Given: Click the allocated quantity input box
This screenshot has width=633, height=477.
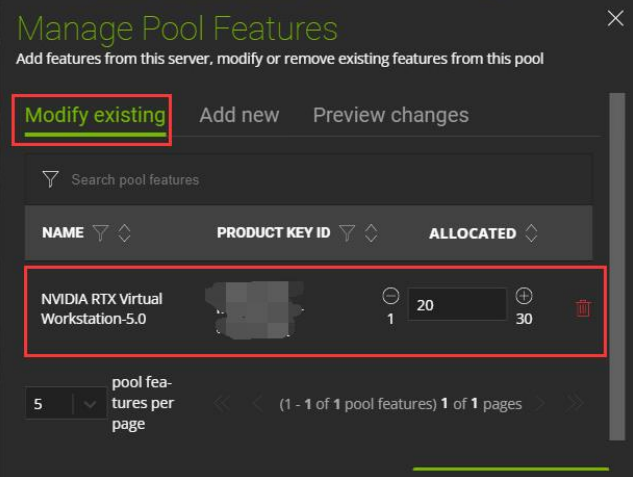Looking at the screenshot, I should [x=456, y=305].
